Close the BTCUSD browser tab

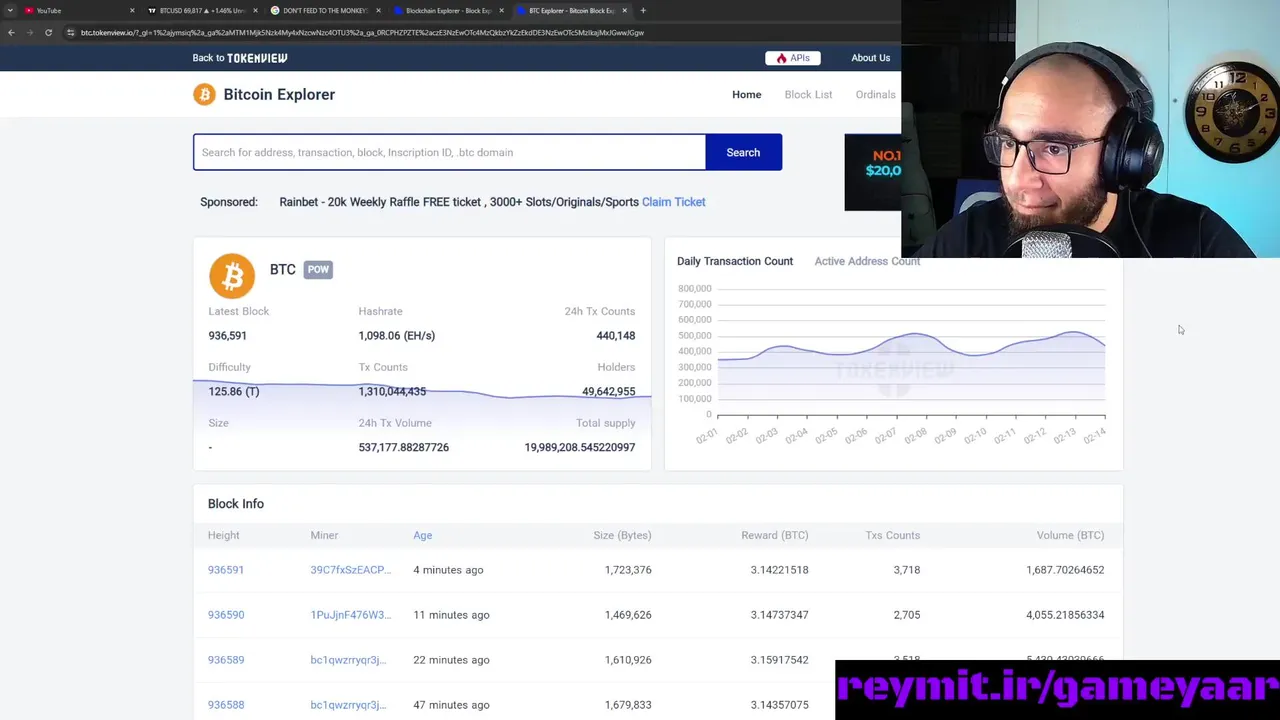(255, 10)
